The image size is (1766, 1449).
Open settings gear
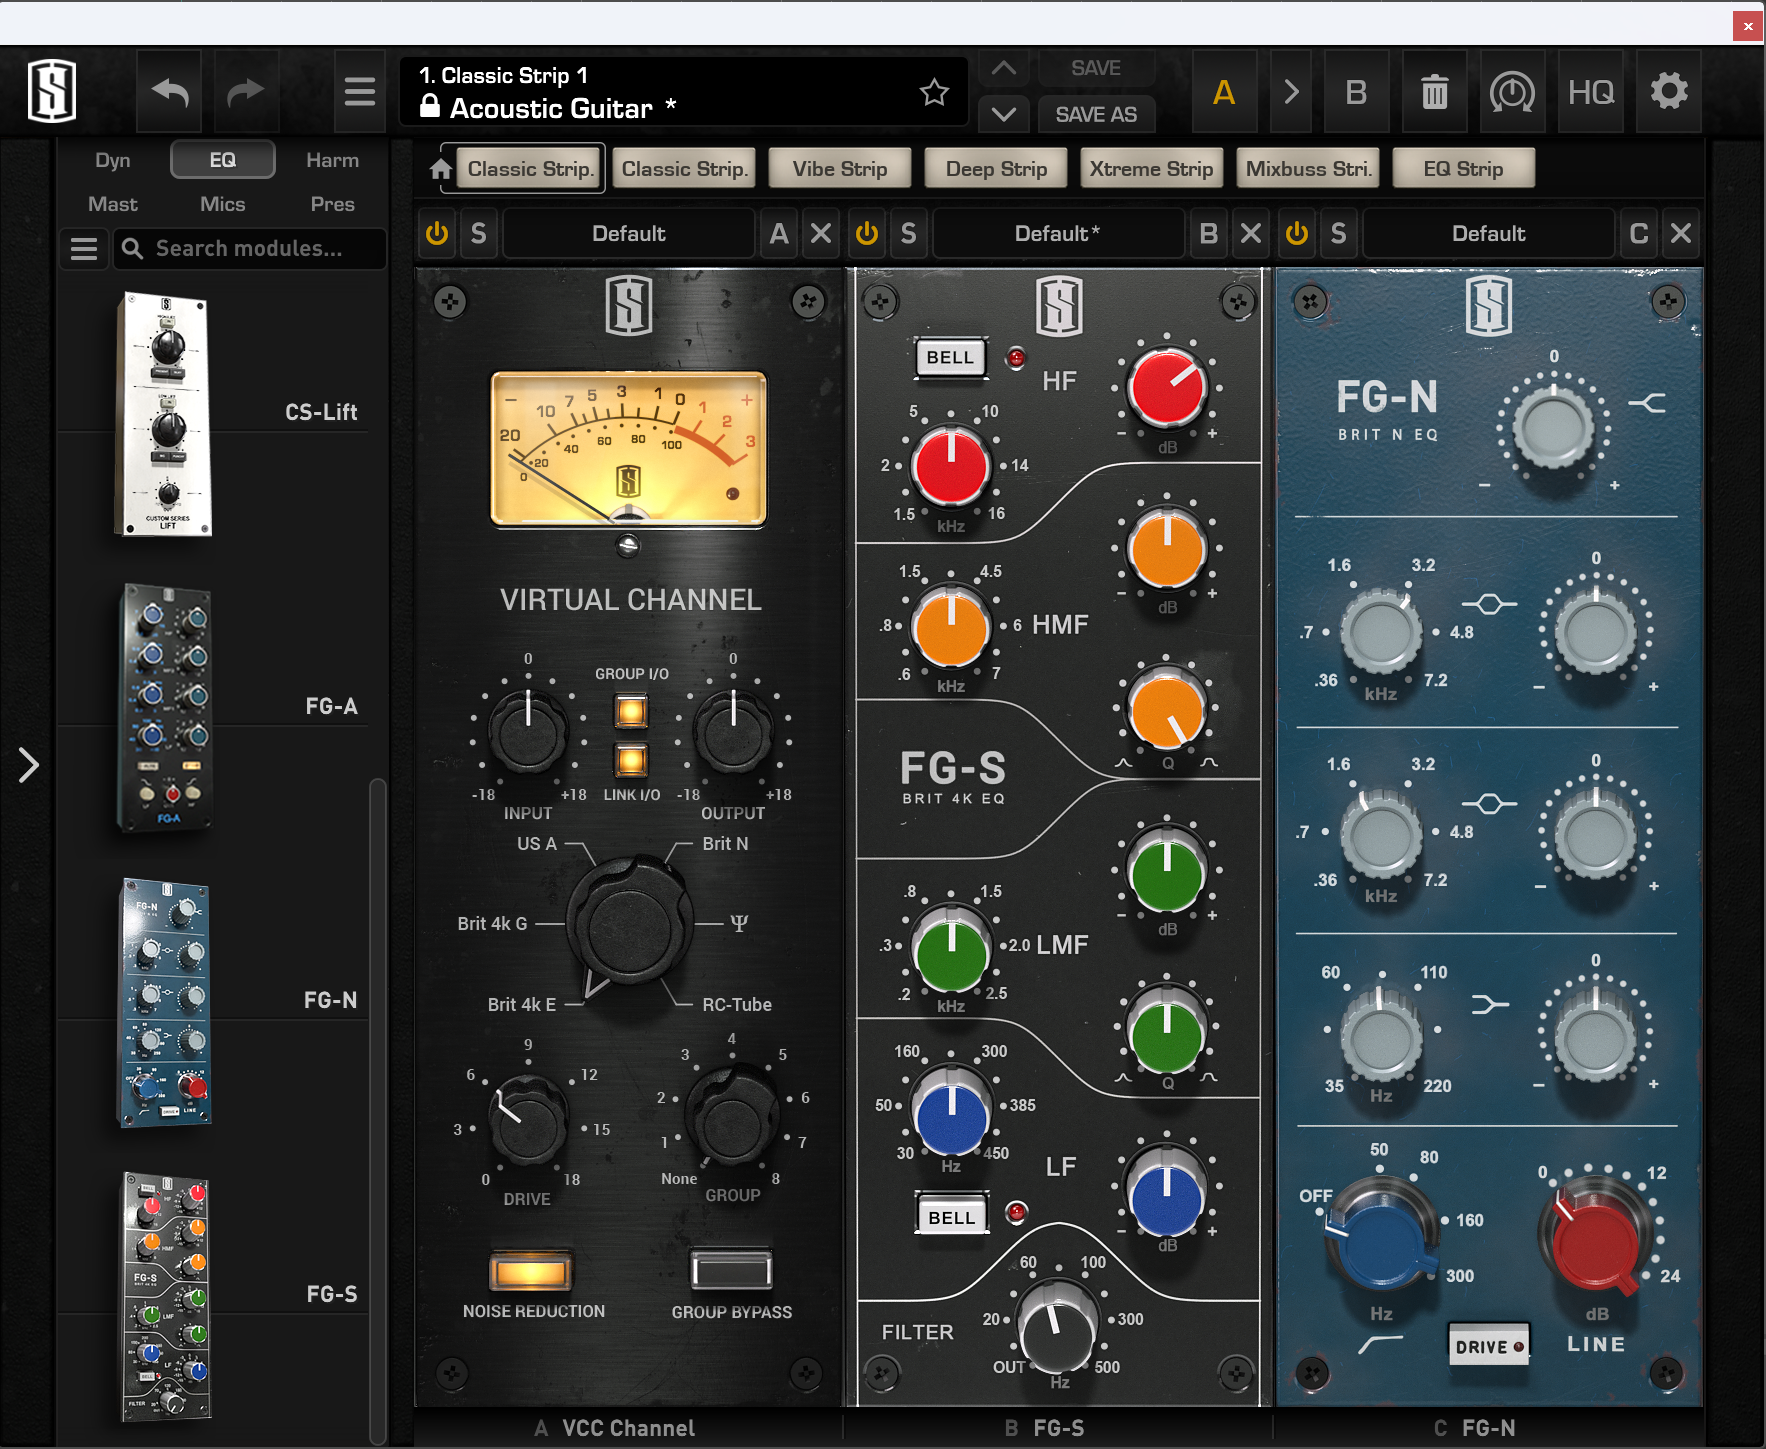coord(1669,92)
